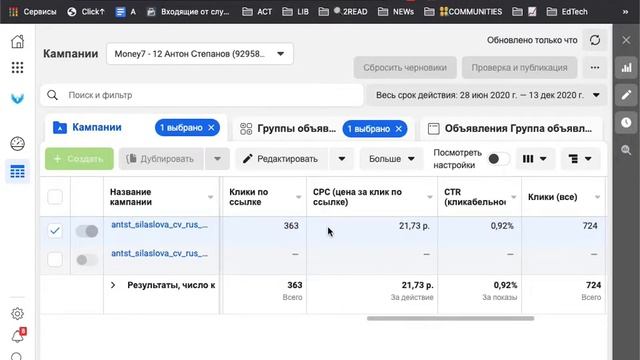Viewport: 640px width, 360px height.
Task: Click the Создать button
Action: pyautogui.click(x=79, y=159)
